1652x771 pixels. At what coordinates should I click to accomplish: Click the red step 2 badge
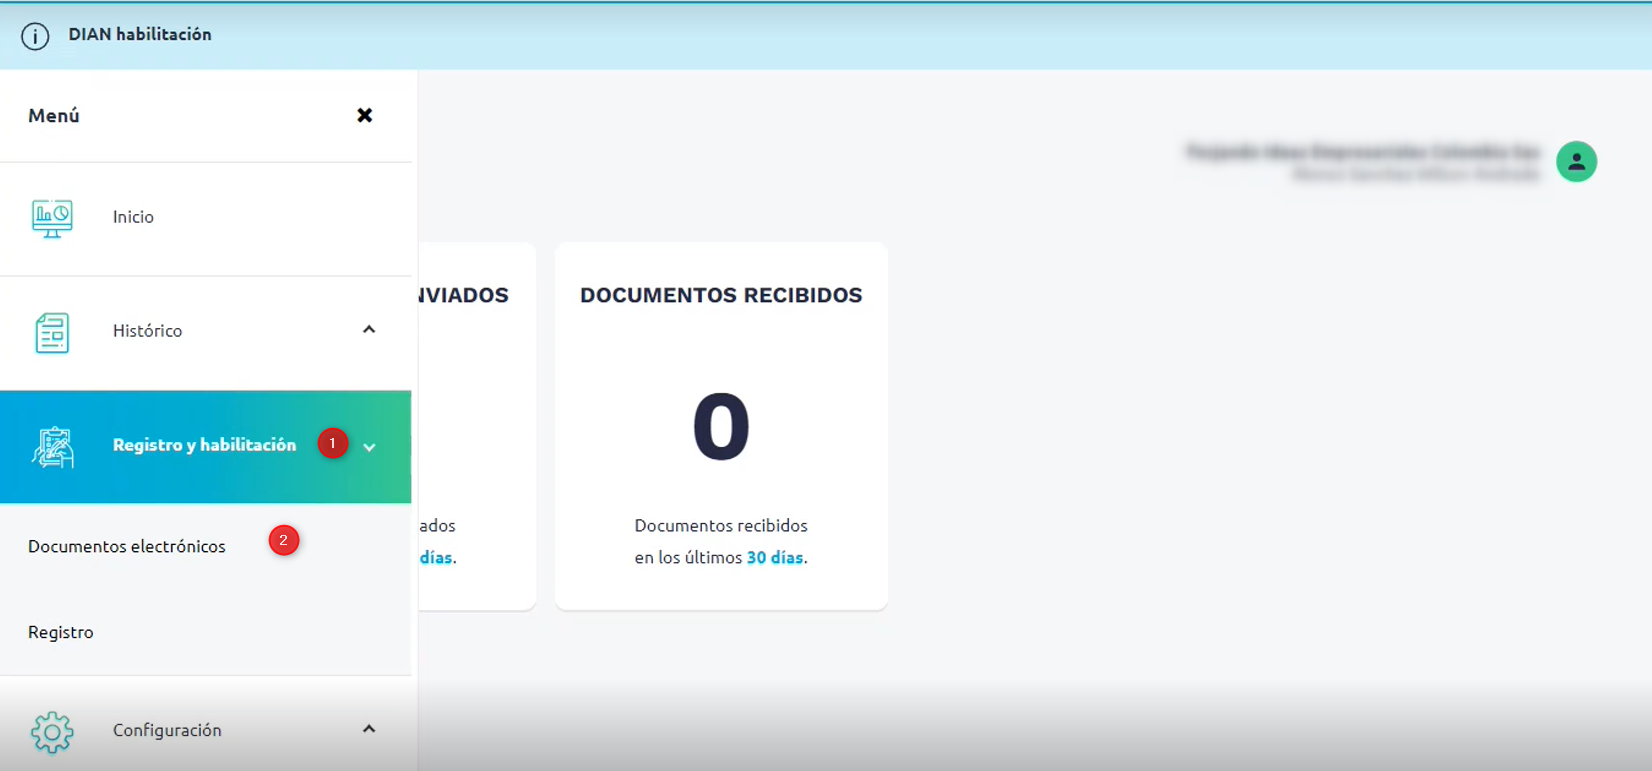pyautogui.click(x=284, y=540)
